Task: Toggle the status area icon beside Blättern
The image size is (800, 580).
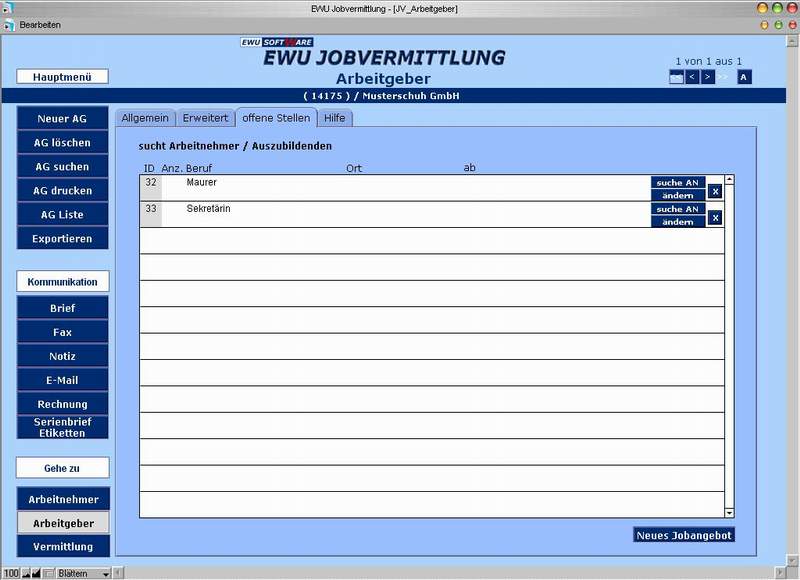Action: click(48, 573)
